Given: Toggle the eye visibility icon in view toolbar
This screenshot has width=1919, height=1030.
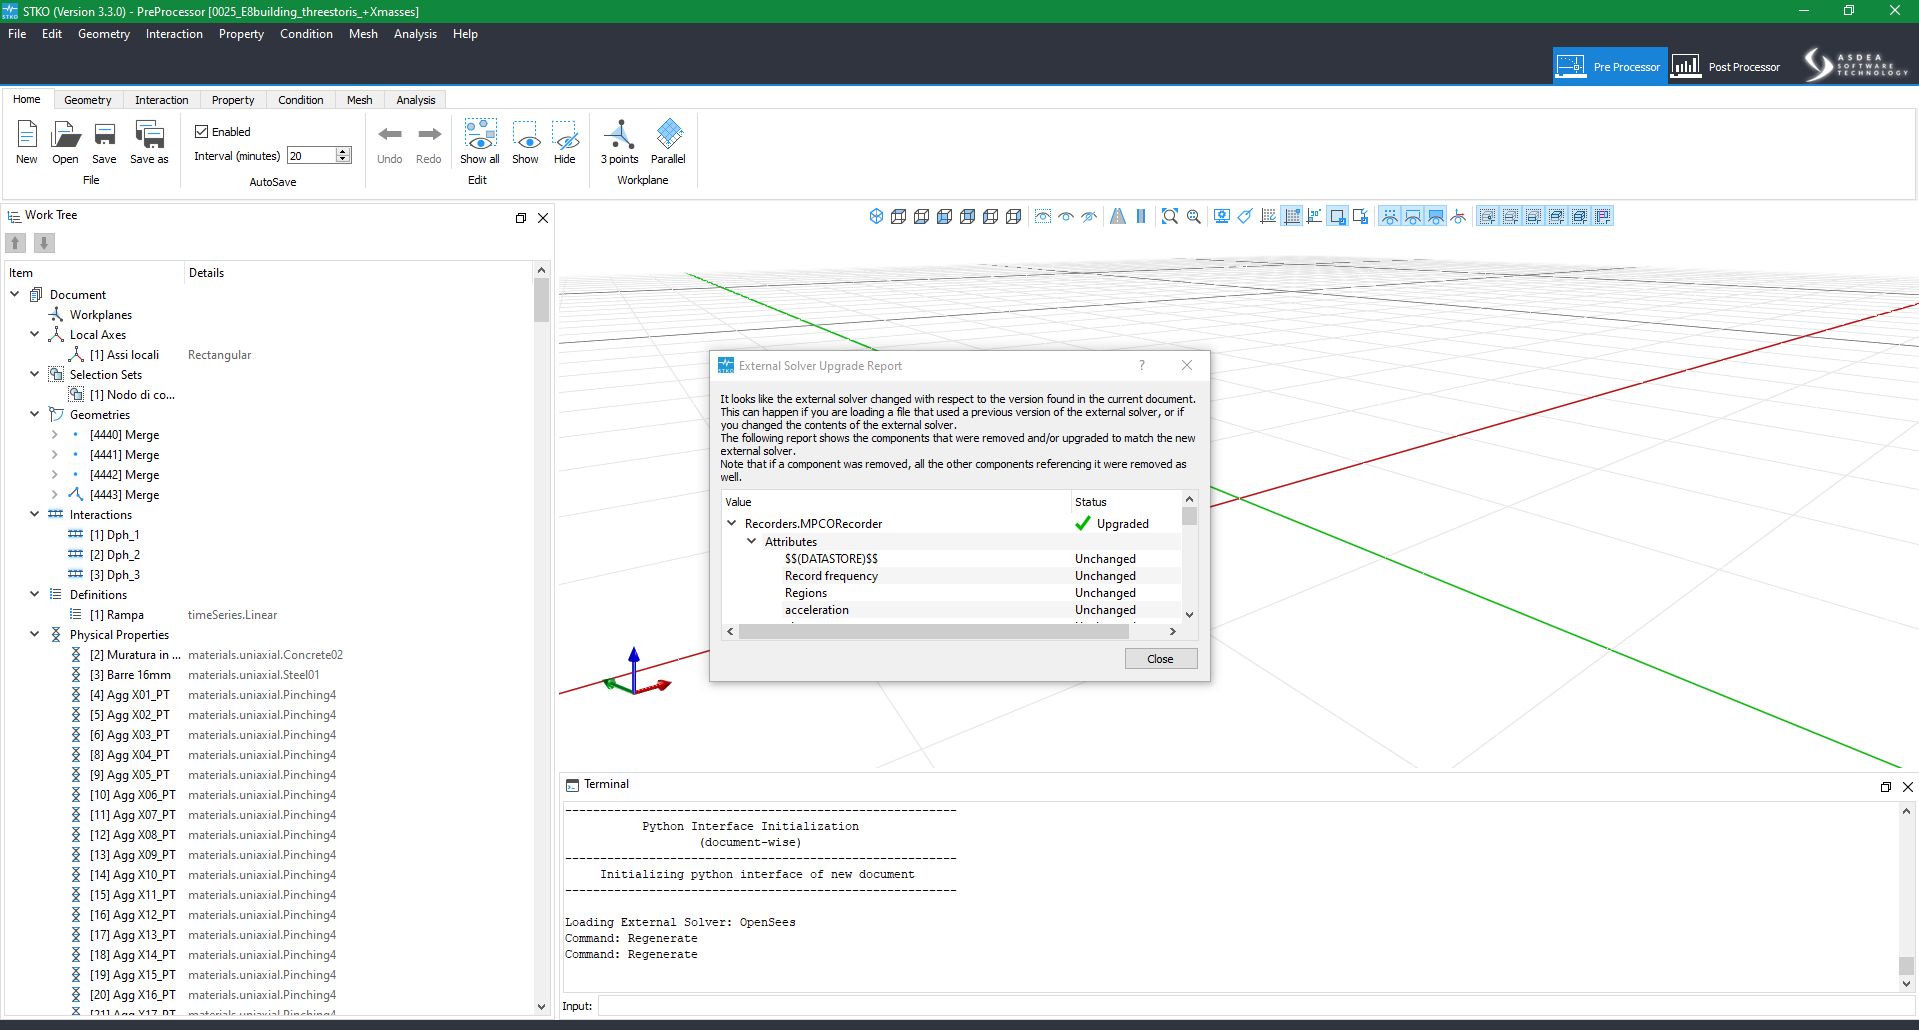Looking at the screenshot, I should (1066, 216).
